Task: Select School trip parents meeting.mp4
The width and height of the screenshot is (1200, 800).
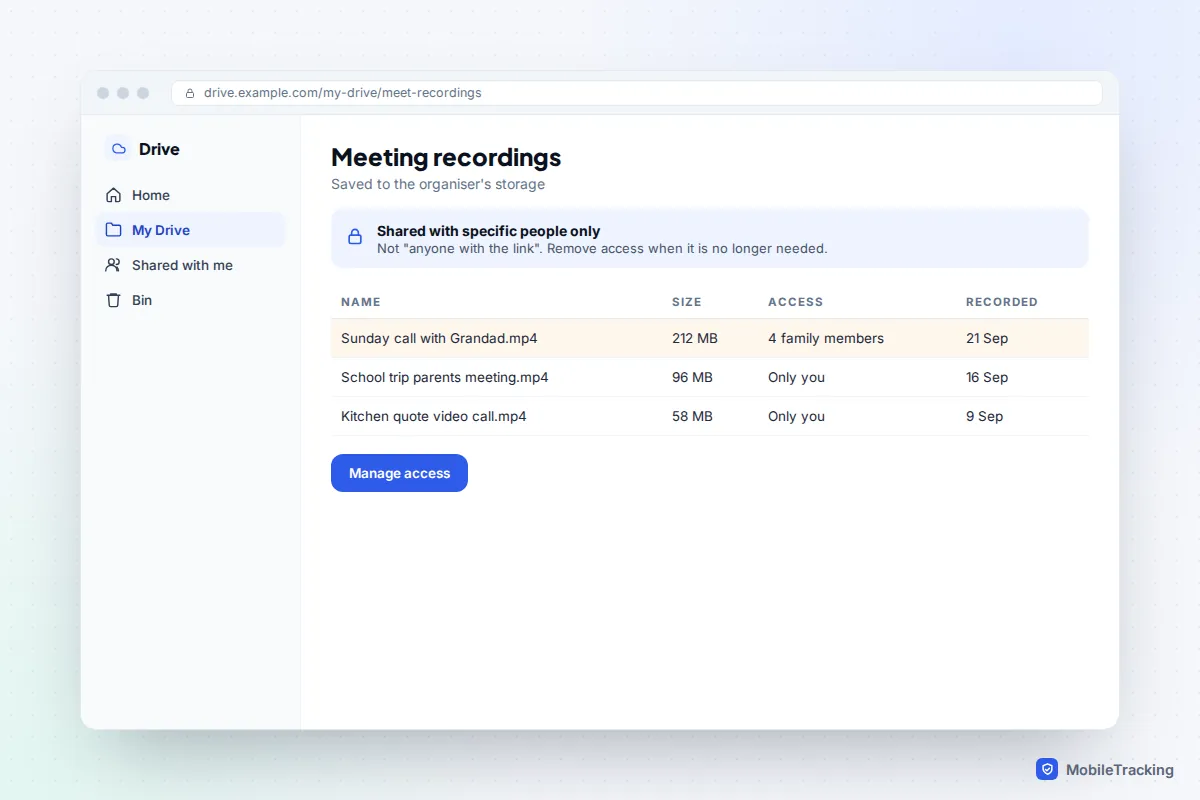Action: pyautogui.click(x=445, y=377)
